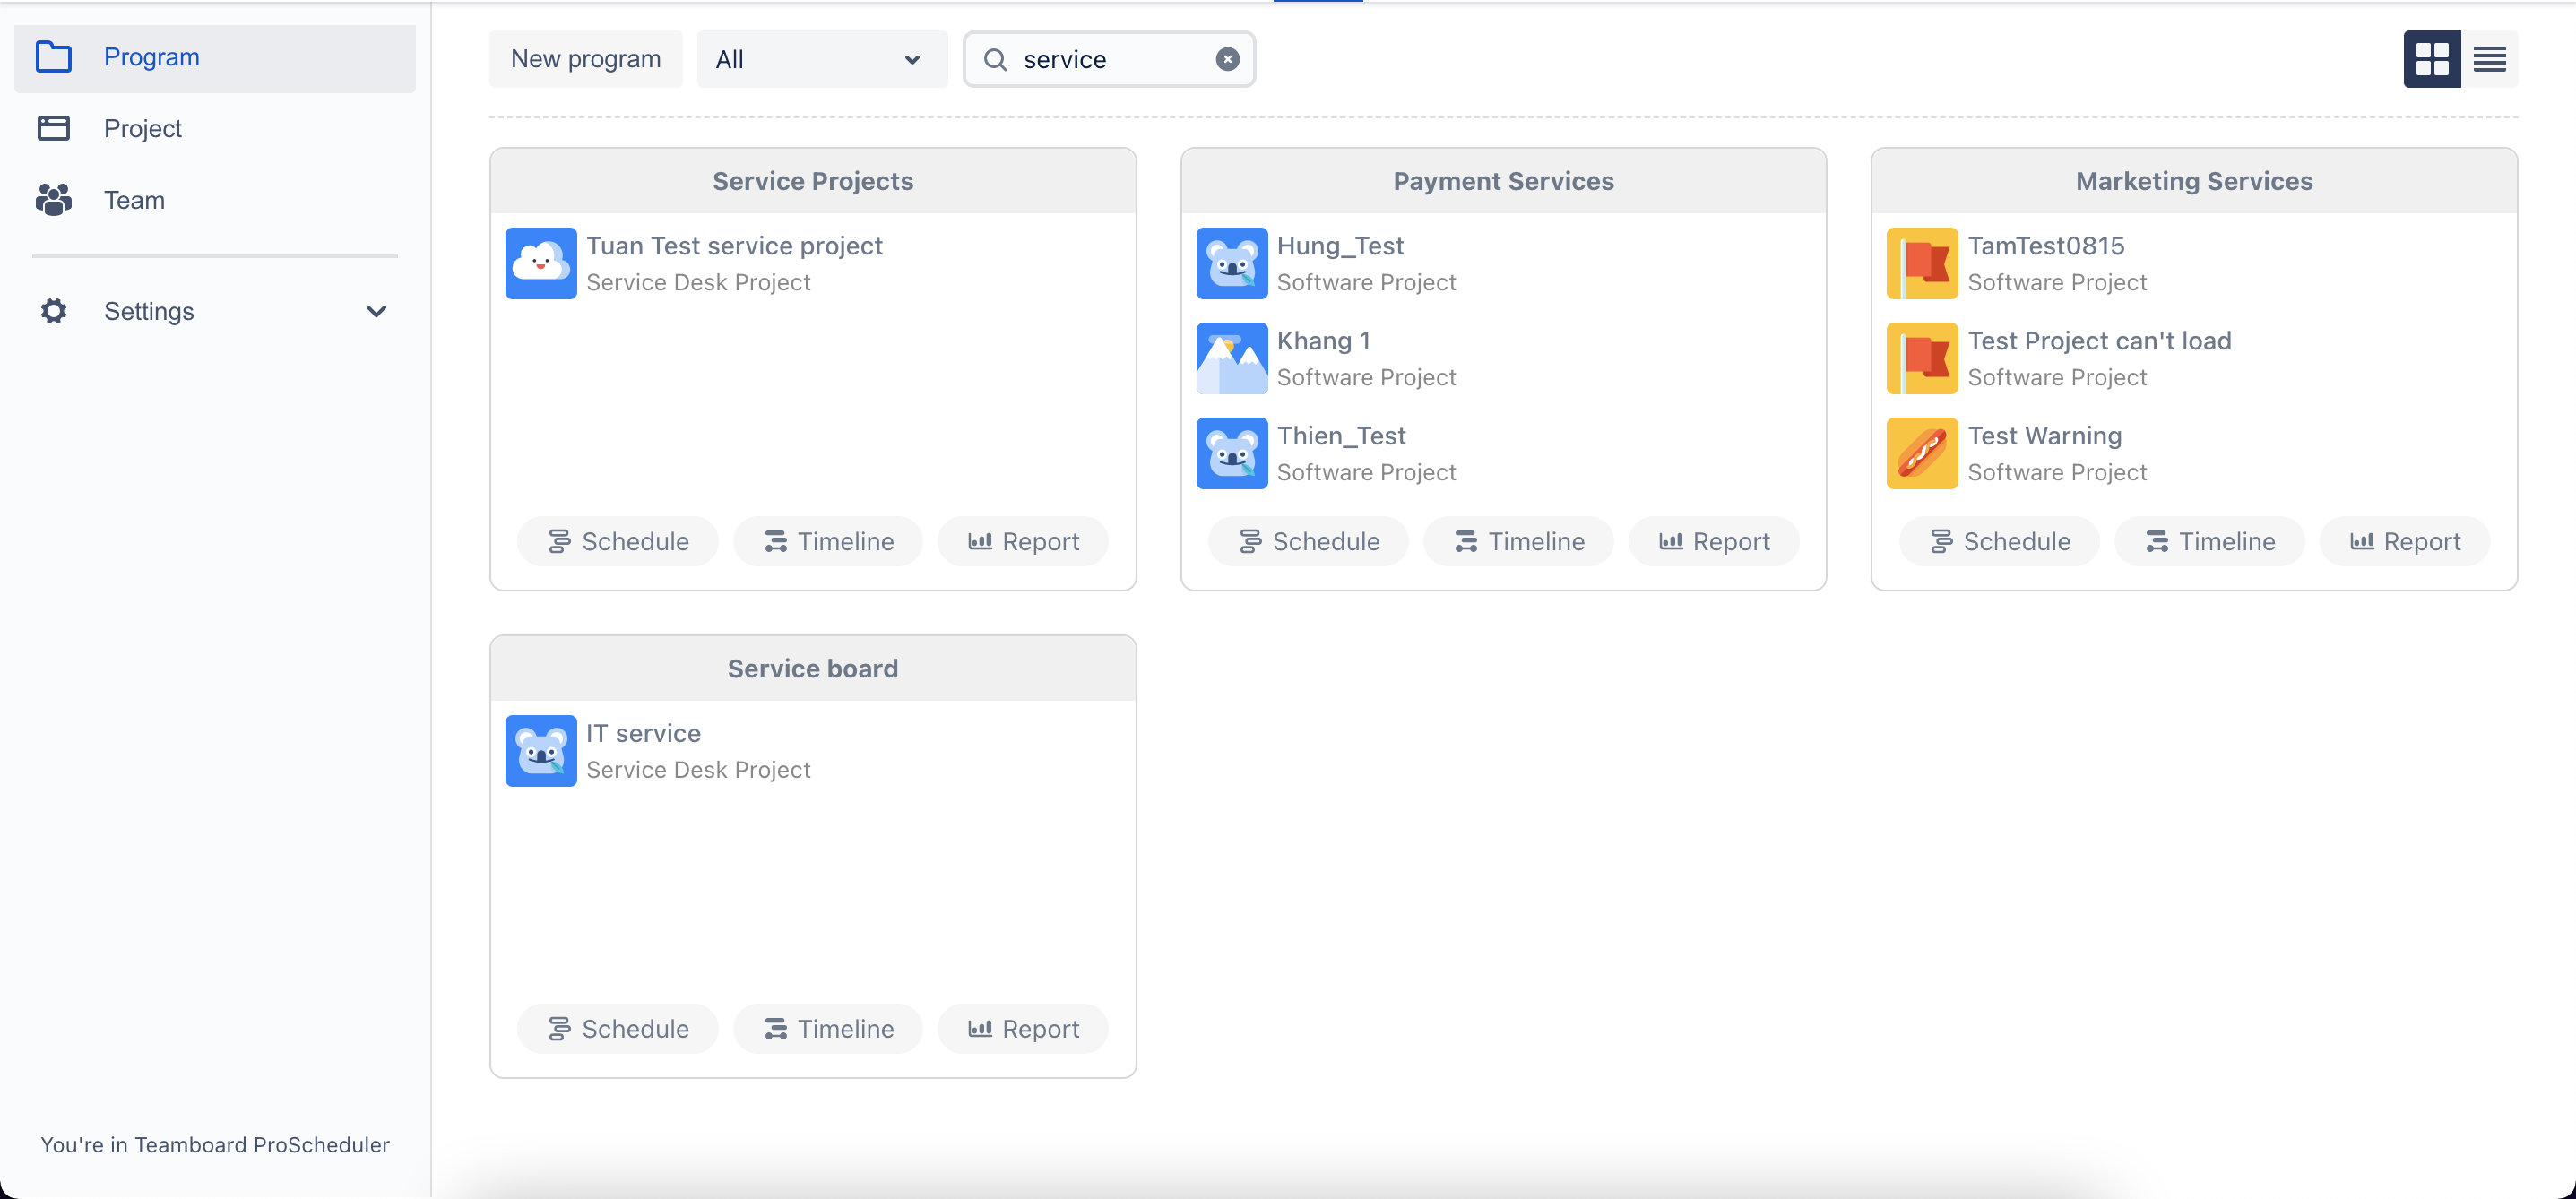The height and width of the screenshot is (1199, 2576).
Task: Expand the Settings sidebar section
Action: 376,311
